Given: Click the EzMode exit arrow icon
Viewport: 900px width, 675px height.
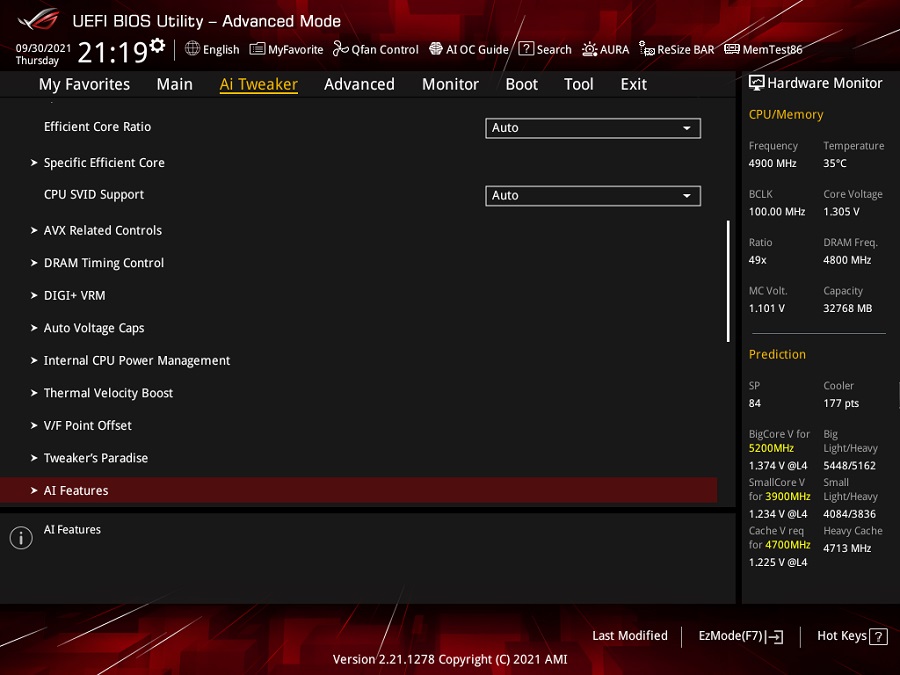Looking at the screenshot, I should (774, 637).
